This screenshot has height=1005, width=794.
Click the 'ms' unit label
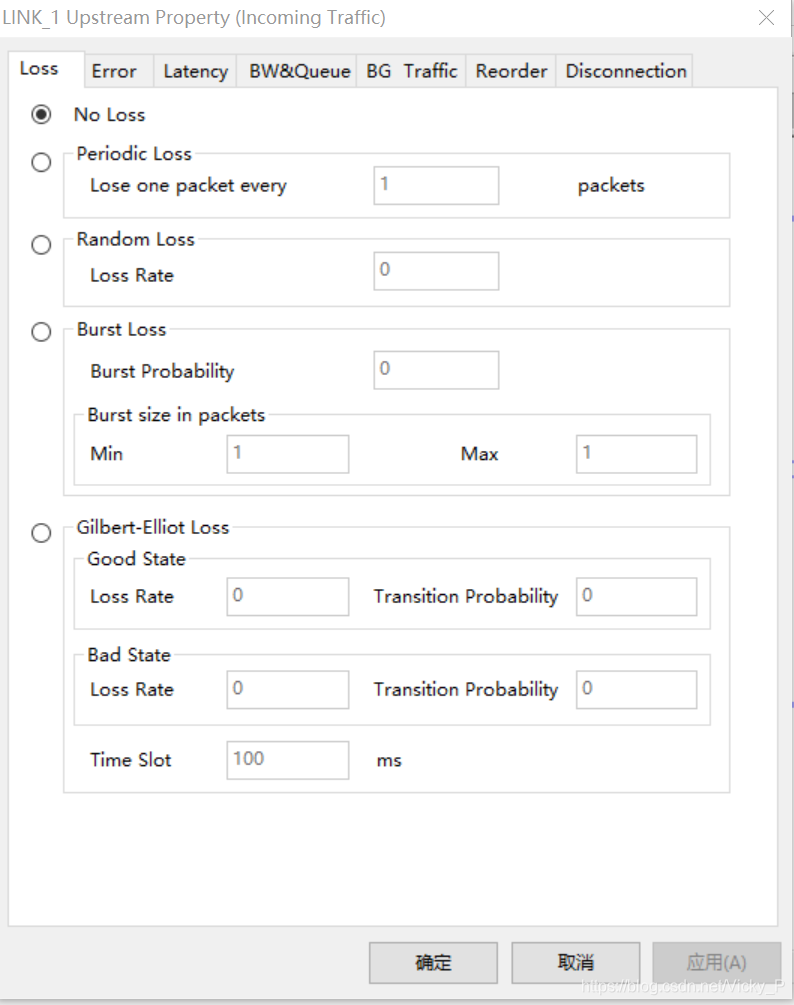pos(389,761)
